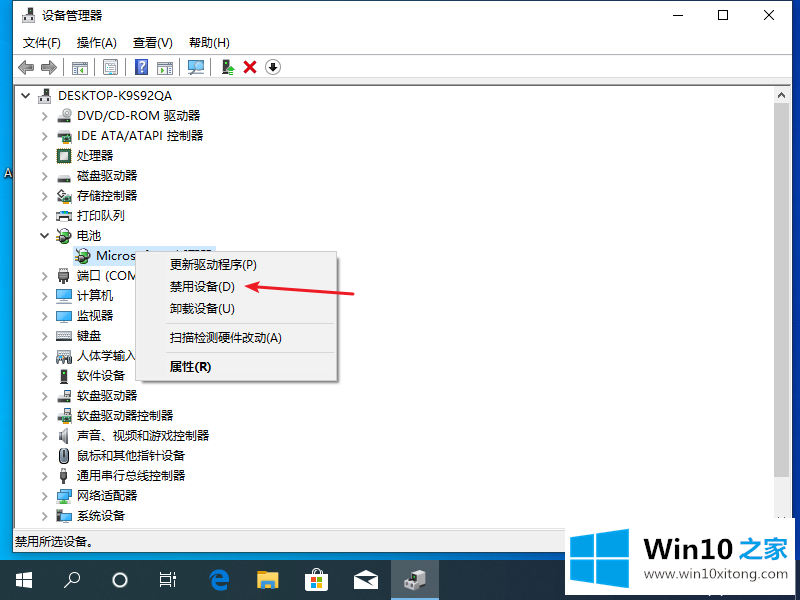Select the 打印队列 text label

[x=101, y=216]
